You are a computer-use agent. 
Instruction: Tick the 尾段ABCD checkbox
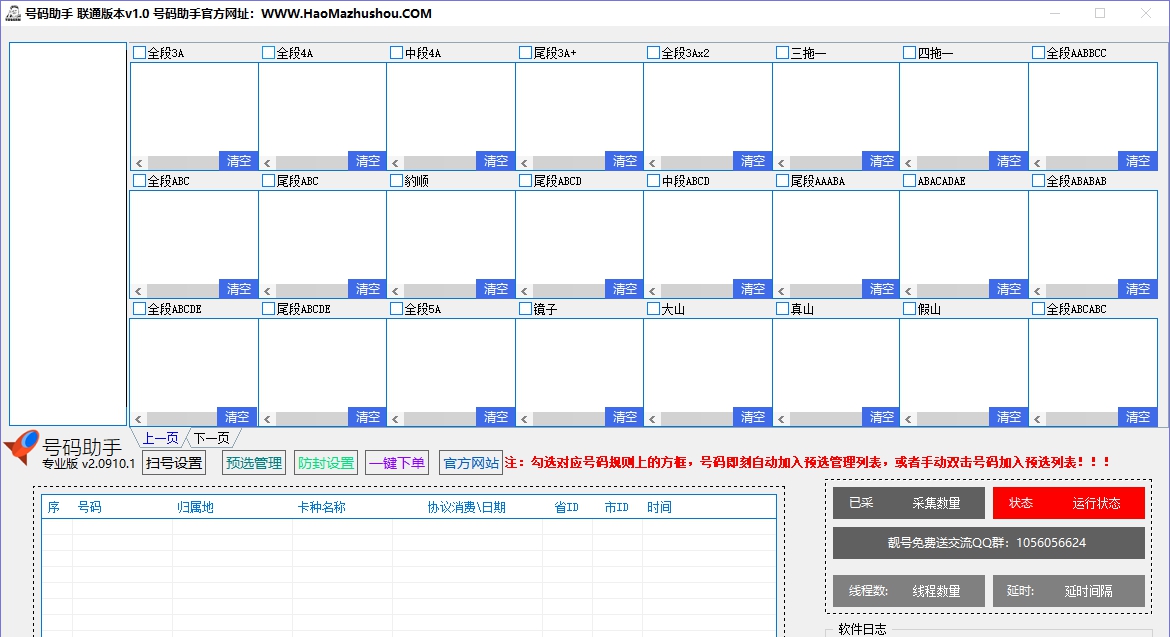tap(525, 181)
